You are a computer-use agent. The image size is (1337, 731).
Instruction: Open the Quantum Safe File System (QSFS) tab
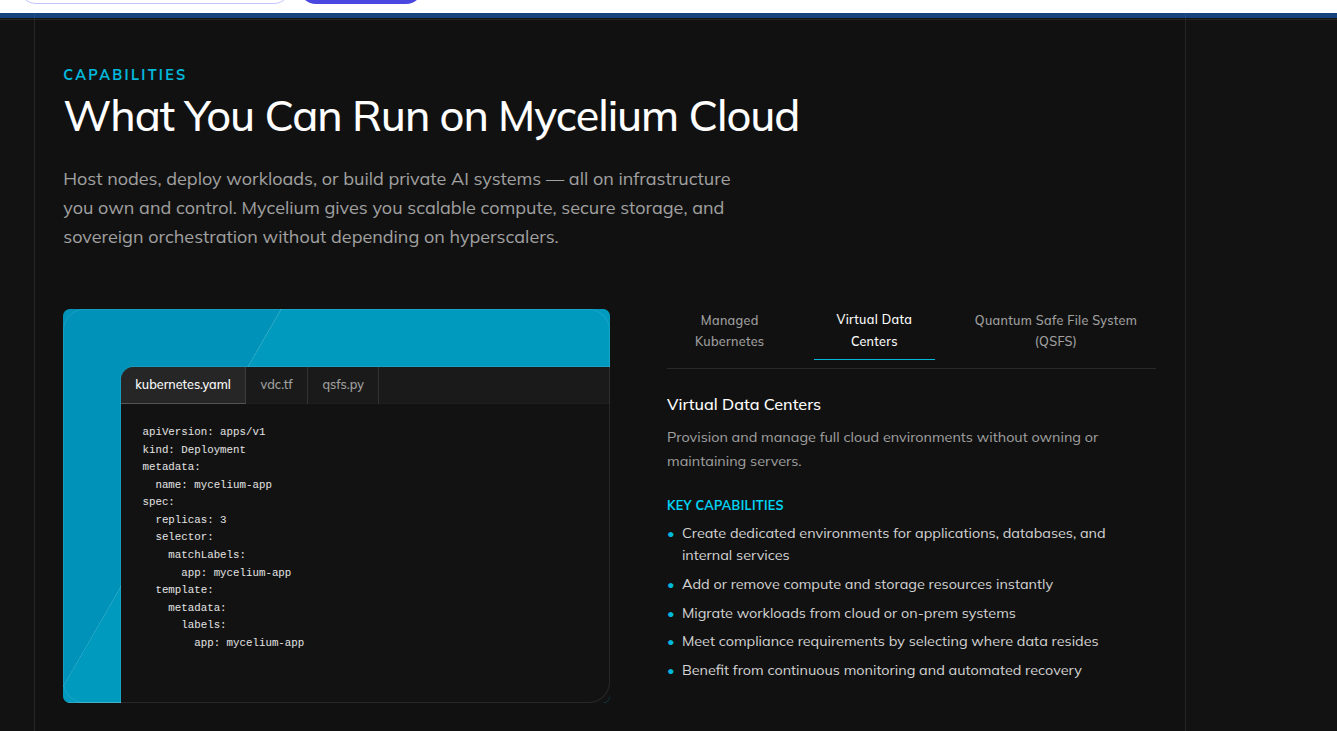[1055, 331]
